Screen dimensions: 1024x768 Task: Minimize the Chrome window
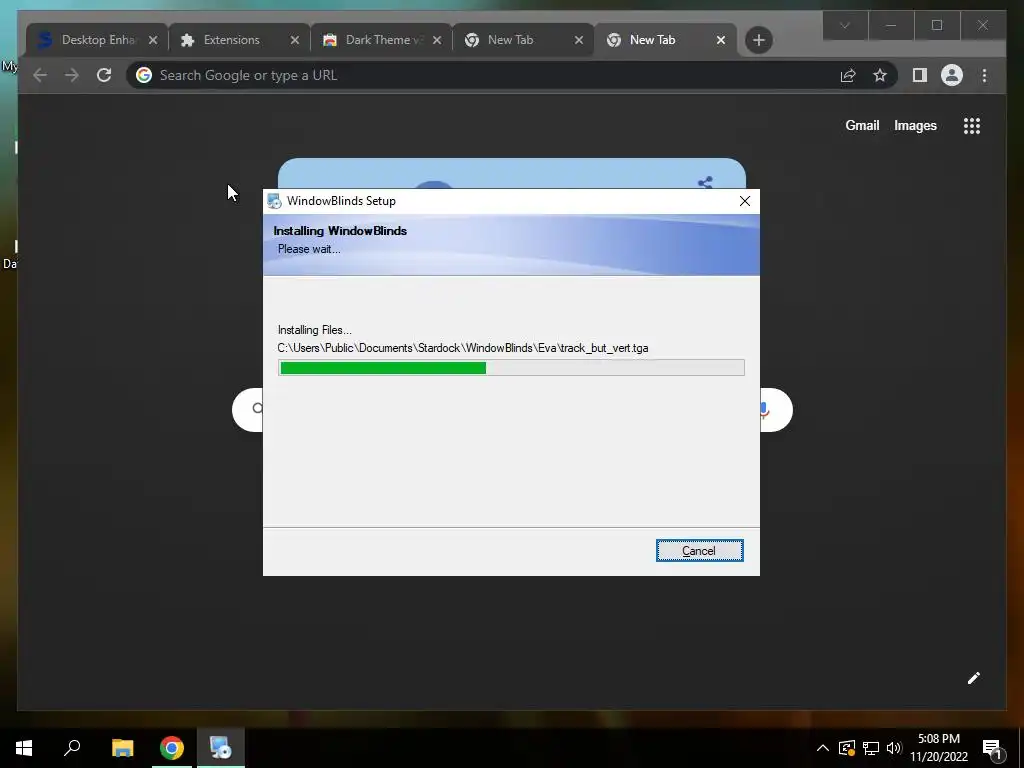(x=891, y=25)
